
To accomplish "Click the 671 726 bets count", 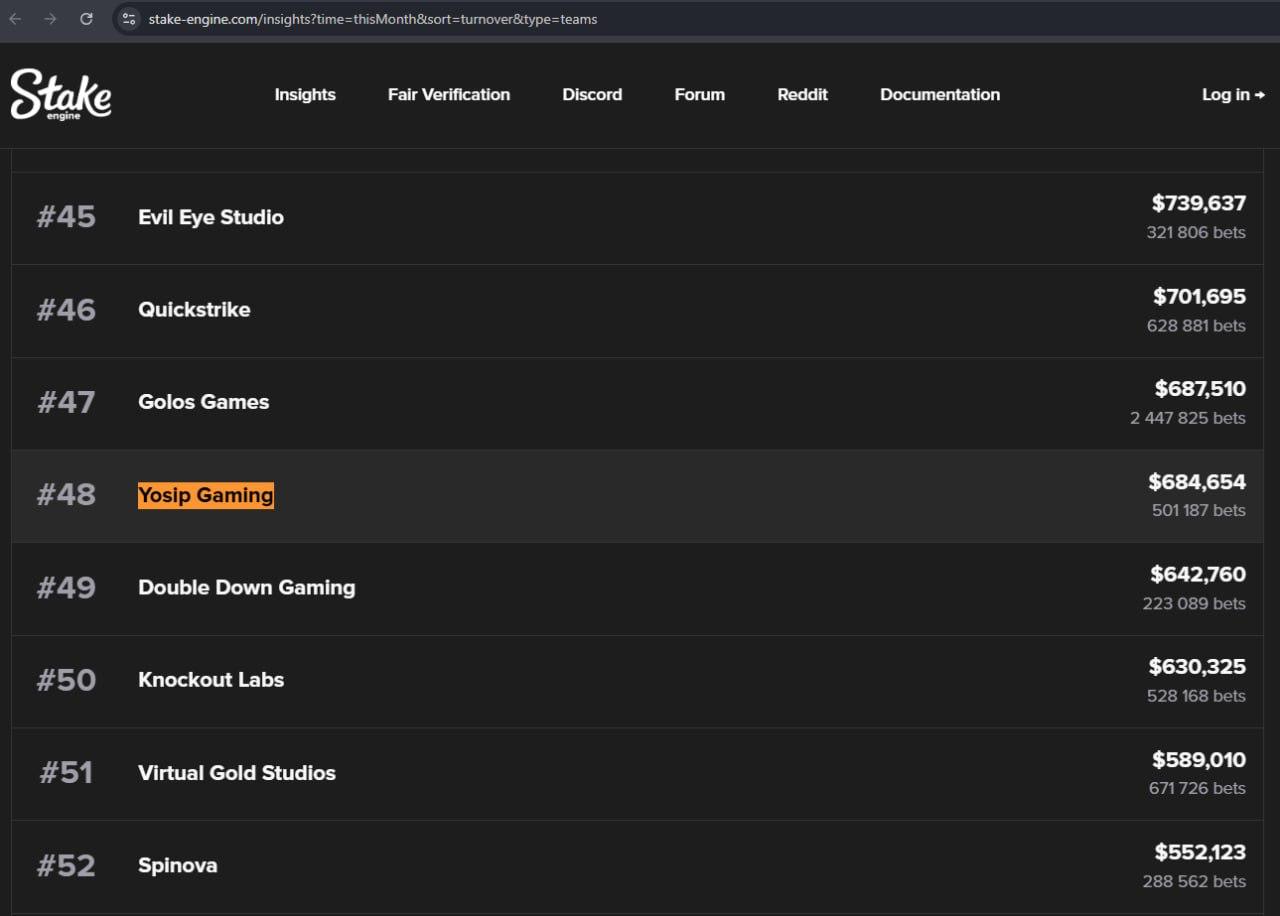I will pyautogui.click(x=1197, y=789).
